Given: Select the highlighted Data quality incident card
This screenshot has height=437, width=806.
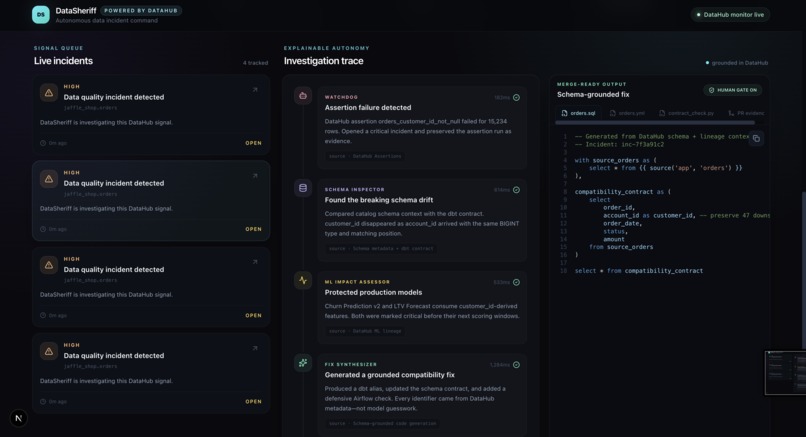Looking at the screenshot, I should (x=151, y=201).
